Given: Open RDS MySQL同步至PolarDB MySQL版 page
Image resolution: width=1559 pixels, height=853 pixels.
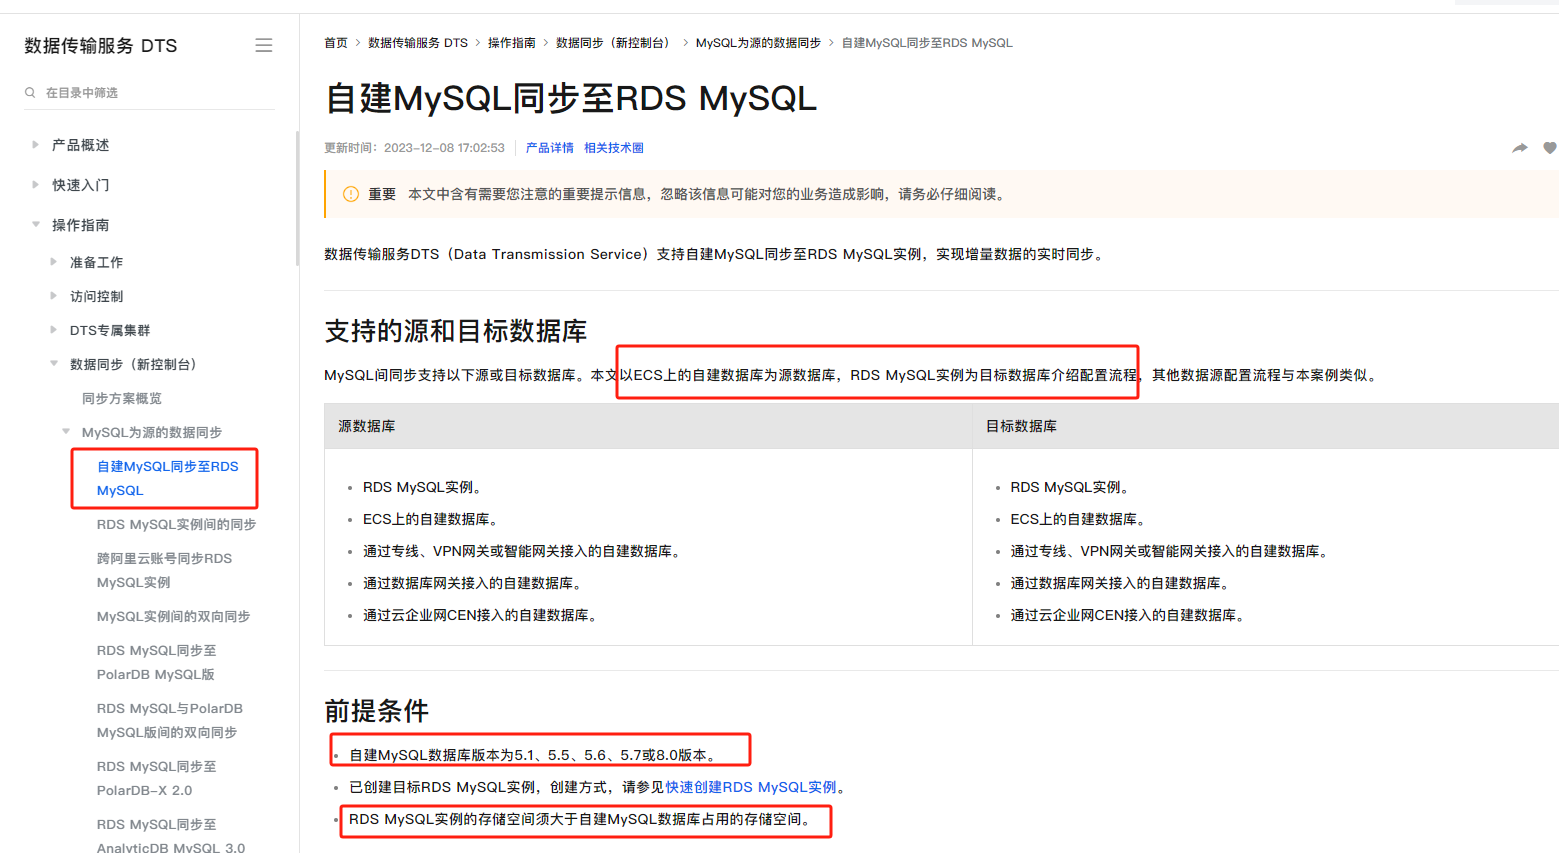Looking at the screenshot, I should (157, 662).
